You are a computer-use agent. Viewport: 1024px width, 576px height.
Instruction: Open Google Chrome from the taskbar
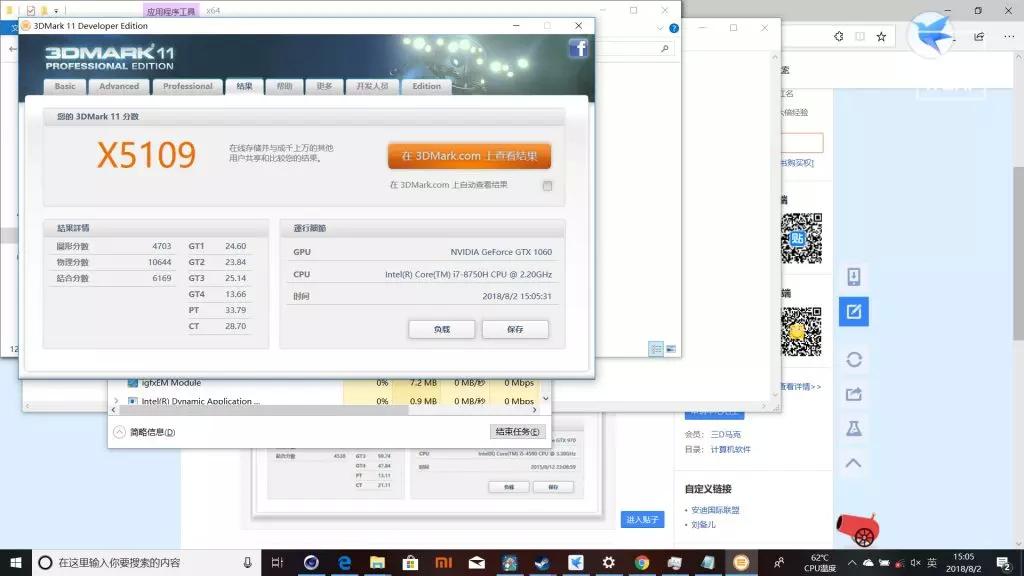click(x=641, y=563)
